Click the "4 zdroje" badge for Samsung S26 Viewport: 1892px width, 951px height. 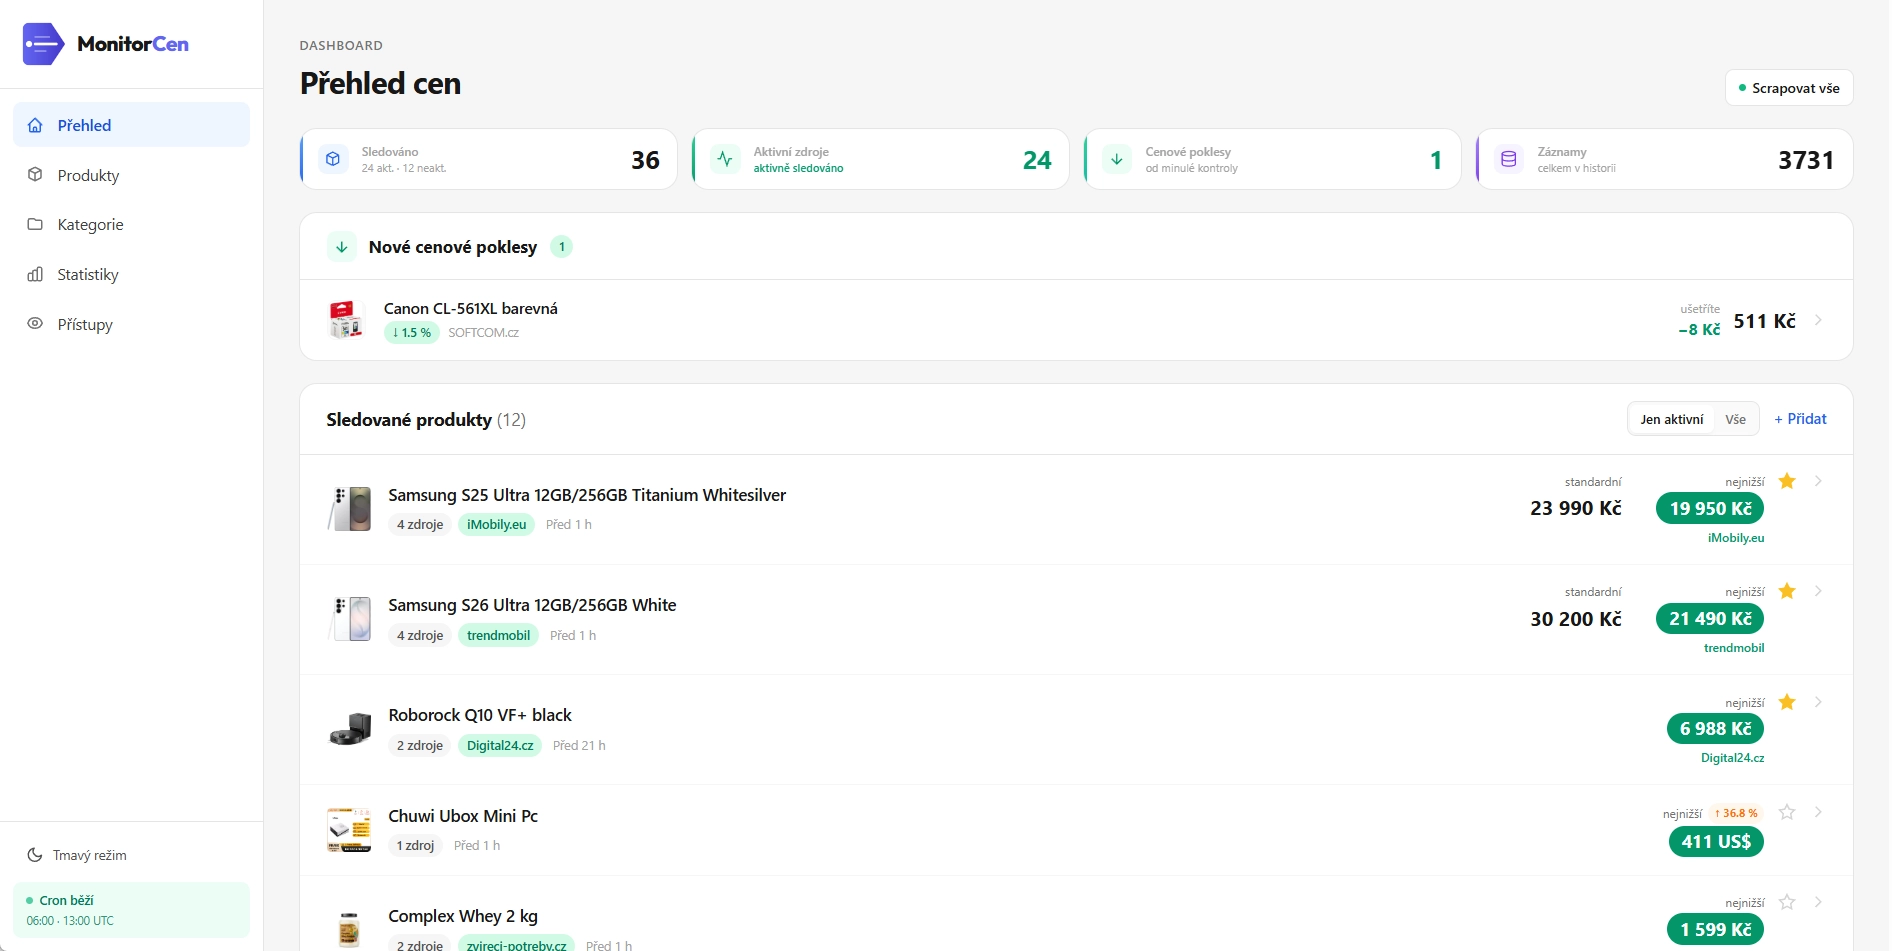[x=420, y=635]
